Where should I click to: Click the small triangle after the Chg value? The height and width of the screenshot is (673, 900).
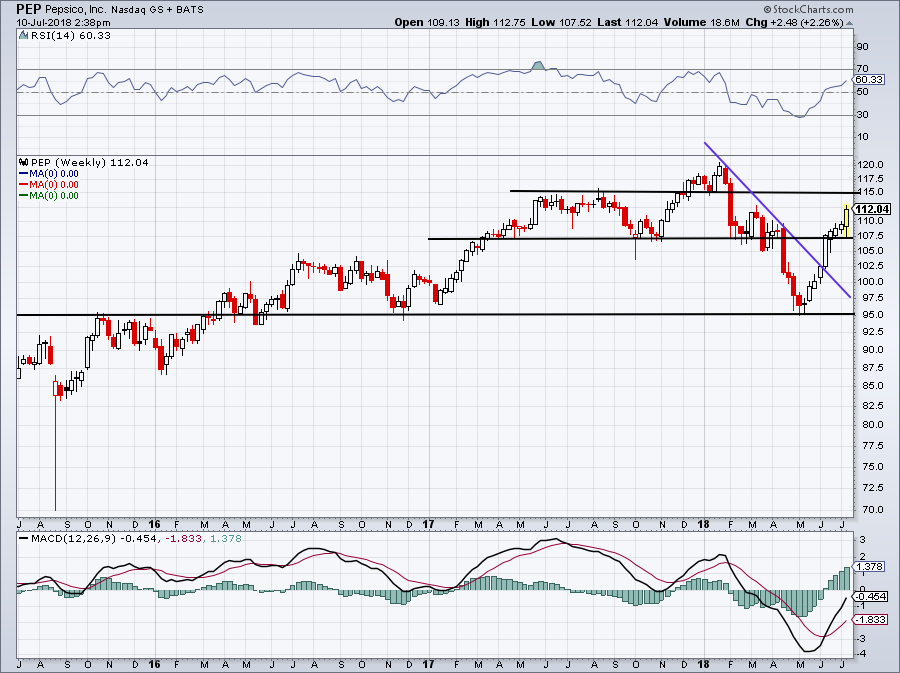[x=849, y=23]
